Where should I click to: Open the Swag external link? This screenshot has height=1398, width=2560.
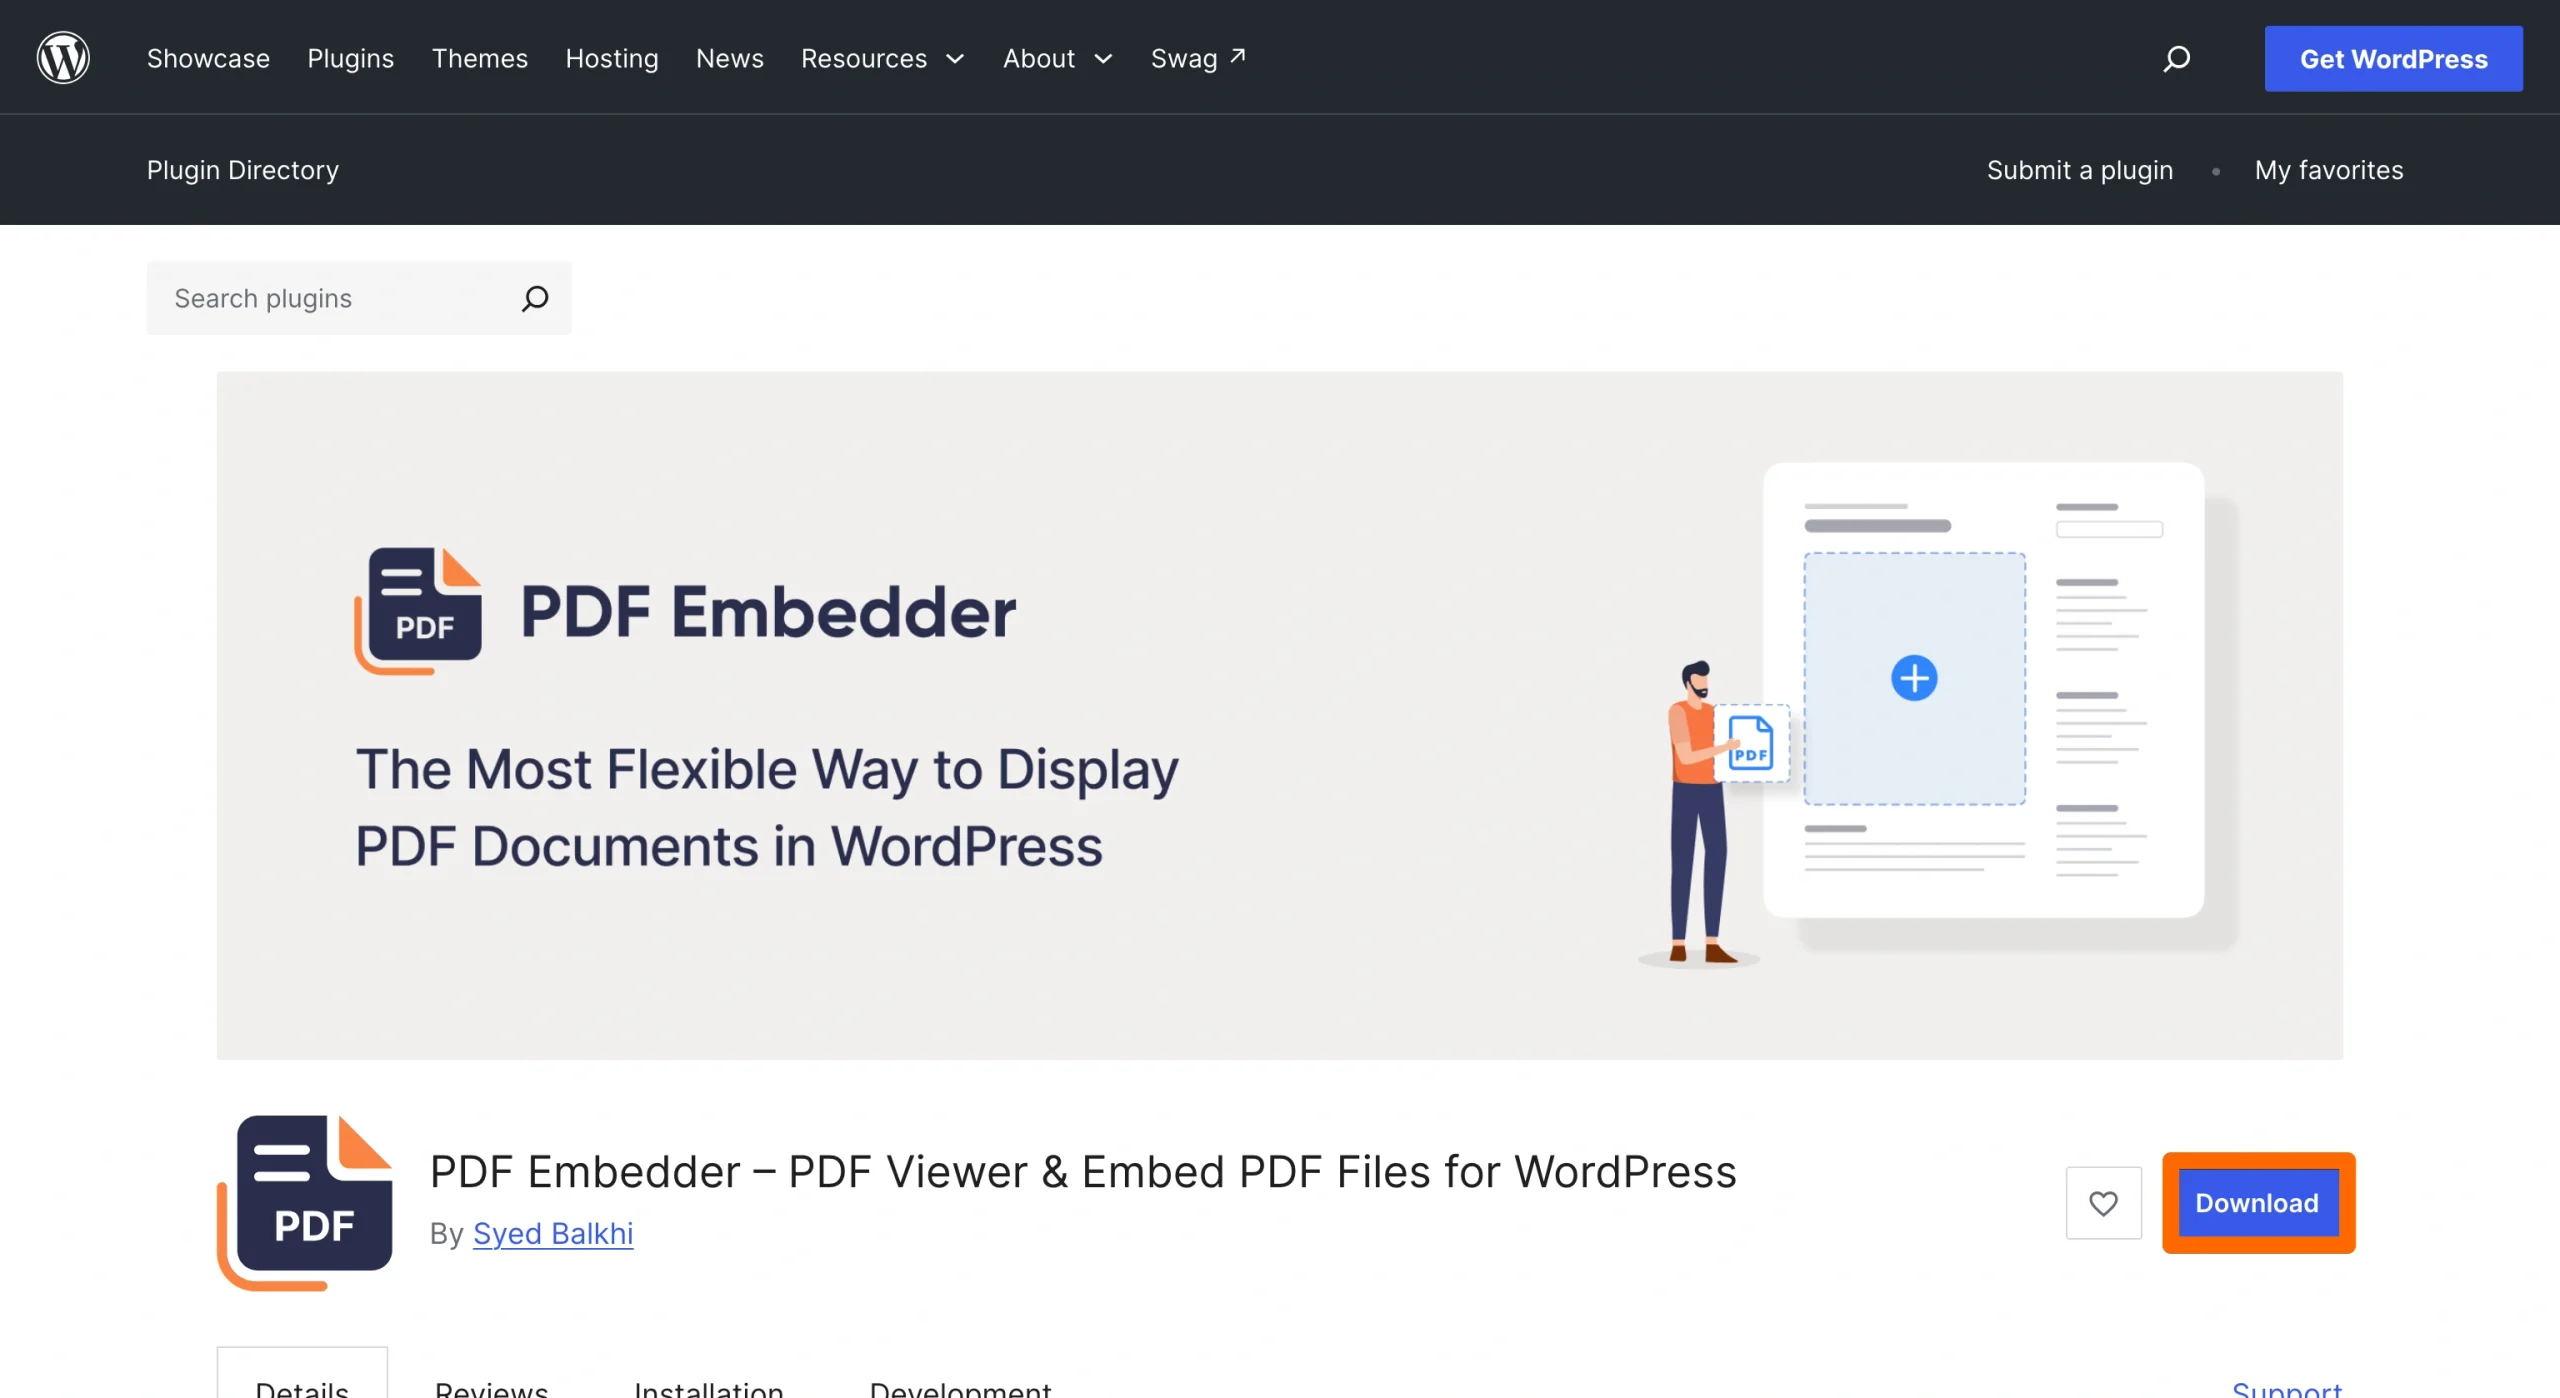(1198, 59)
